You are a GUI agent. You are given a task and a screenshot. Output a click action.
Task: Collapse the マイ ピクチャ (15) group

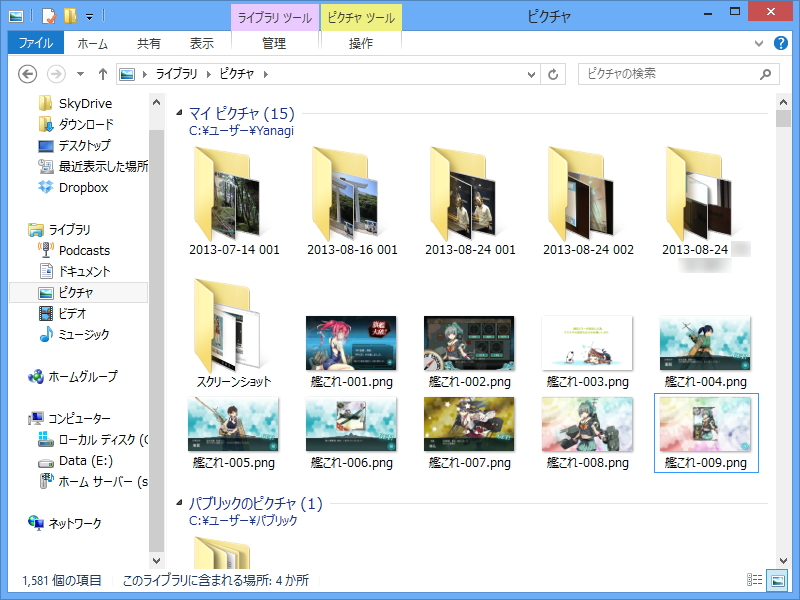coord(180,112)
